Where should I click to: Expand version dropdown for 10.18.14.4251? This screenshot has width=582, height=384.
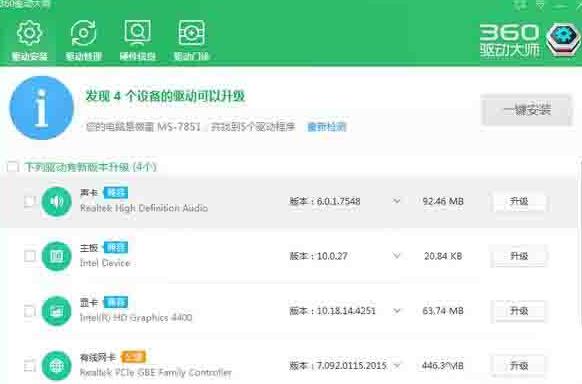coord(396,311)
